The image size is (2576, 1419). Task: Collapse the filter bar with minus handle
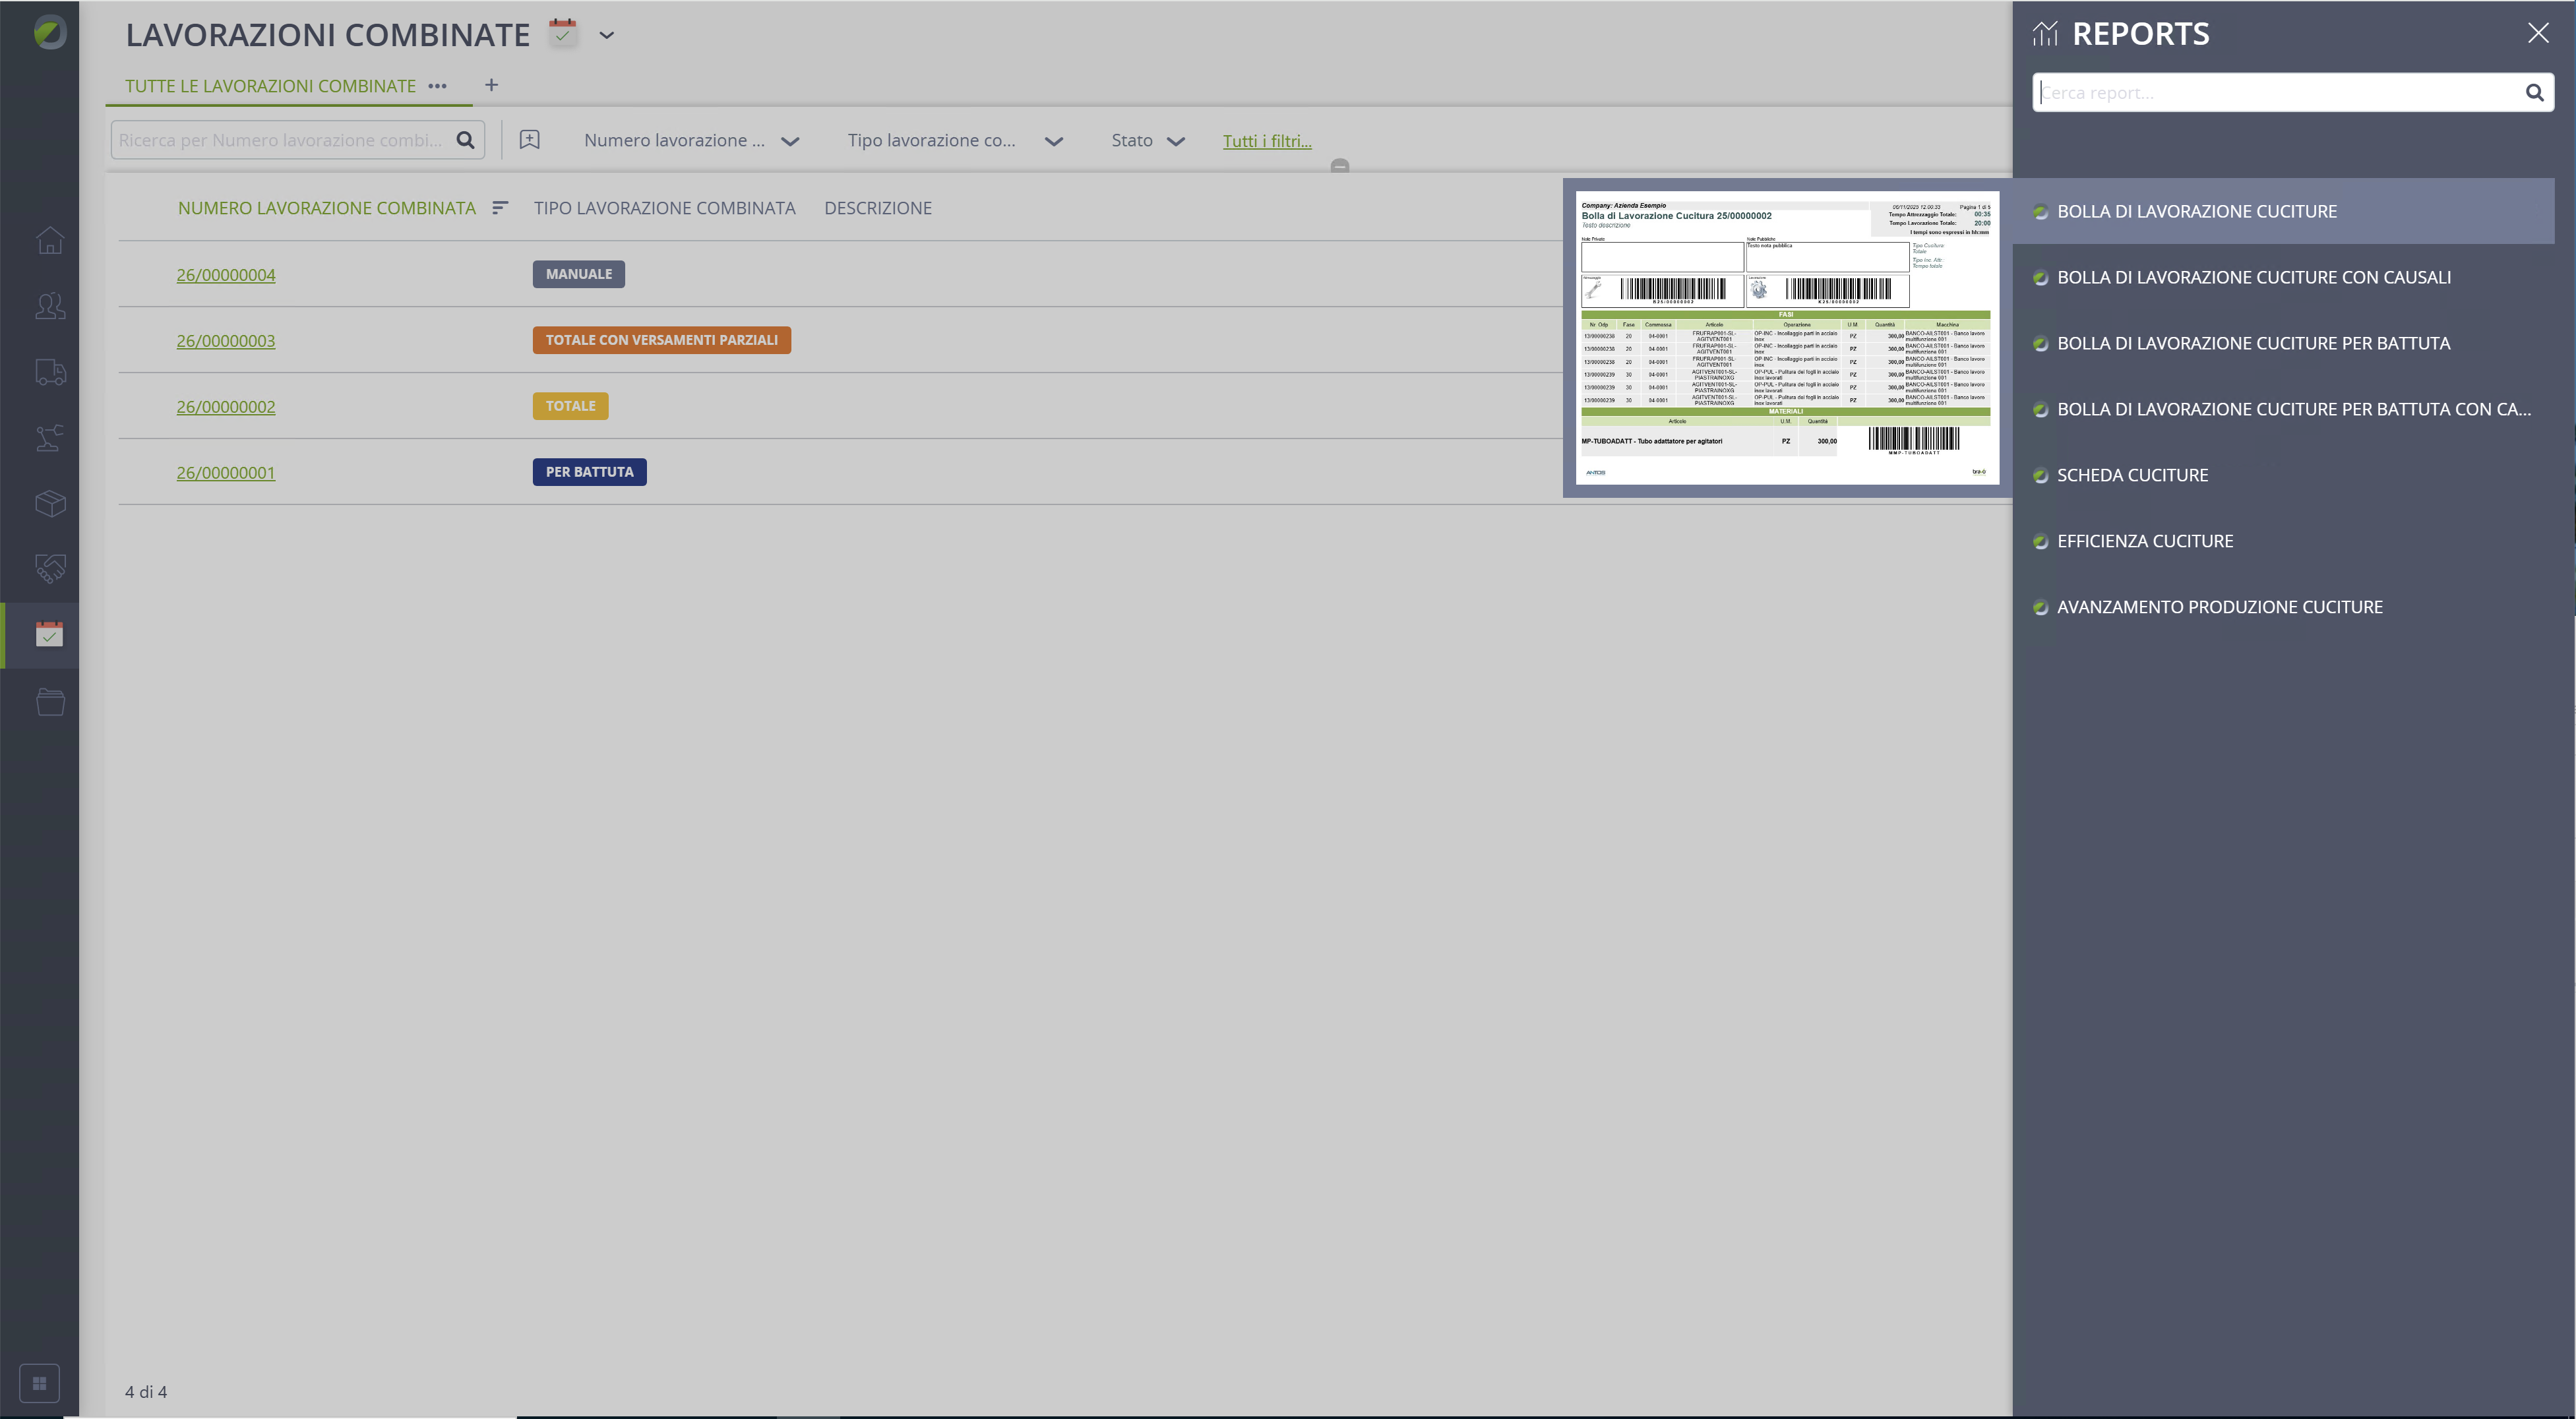coord(1340,166)
